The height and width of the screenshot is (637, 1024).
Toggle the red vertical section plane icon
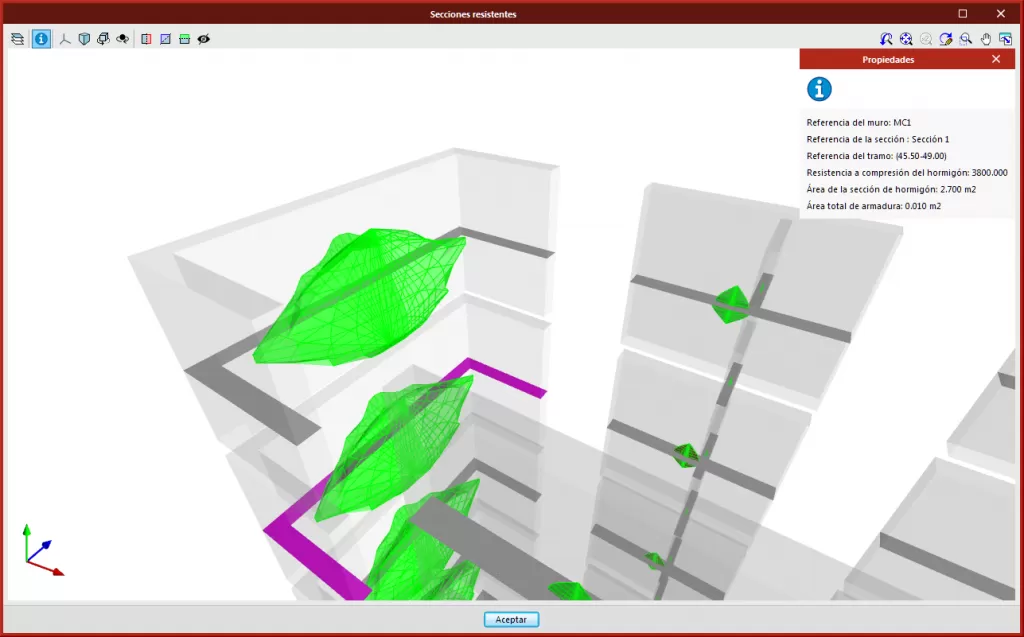point(147,39)
